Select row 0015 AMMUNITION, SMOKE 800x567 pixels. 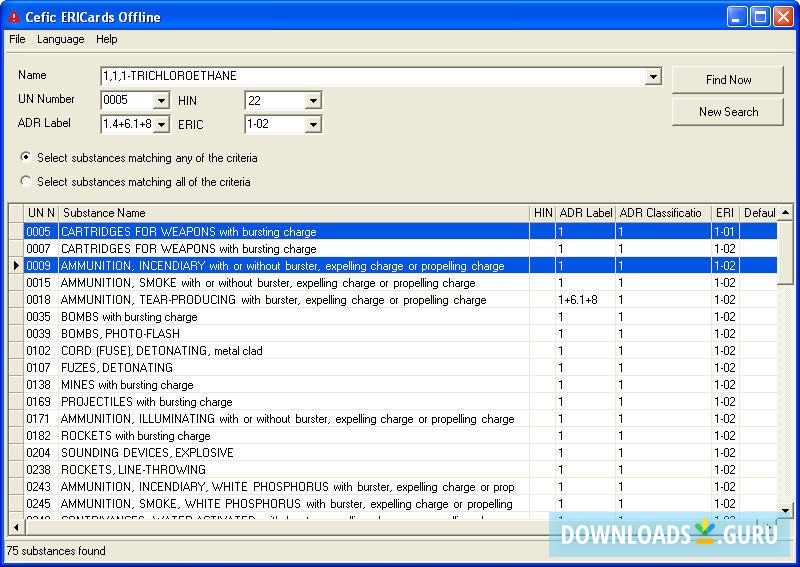pyautogui.click(x=401, y=283)
